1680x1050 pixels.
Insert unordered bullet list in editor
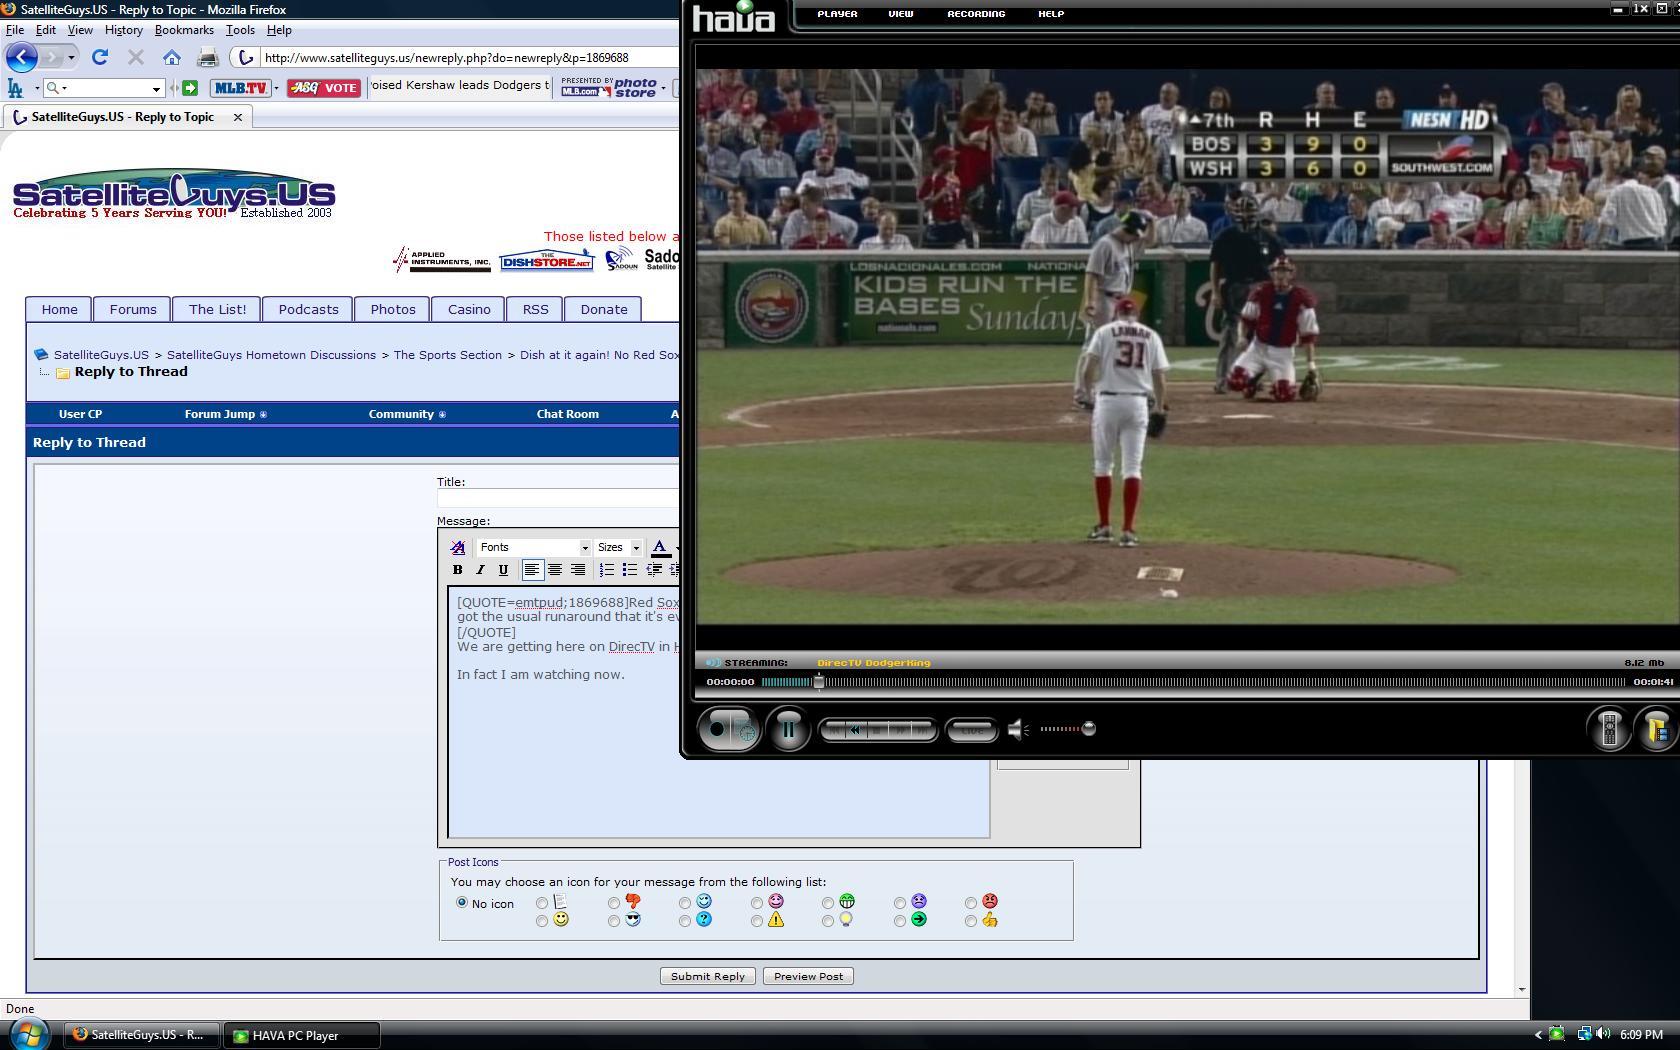(629, 570)
